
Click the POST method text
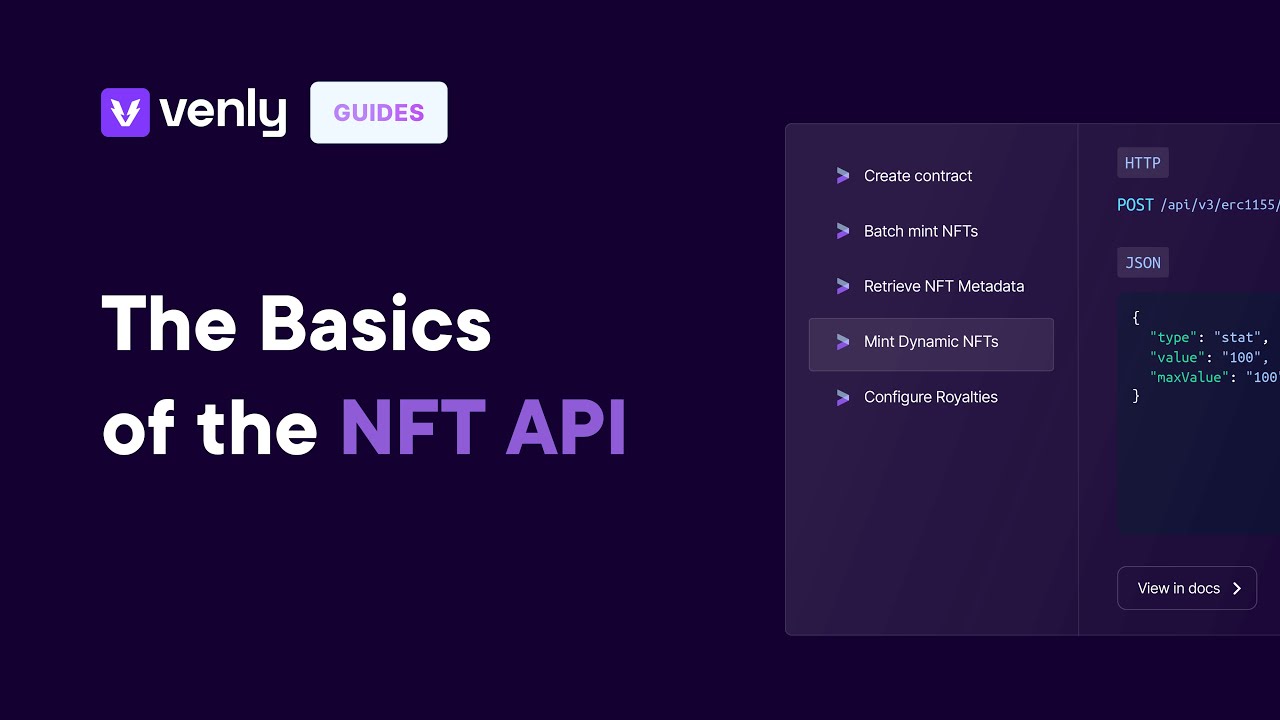tap(1135, 205)
